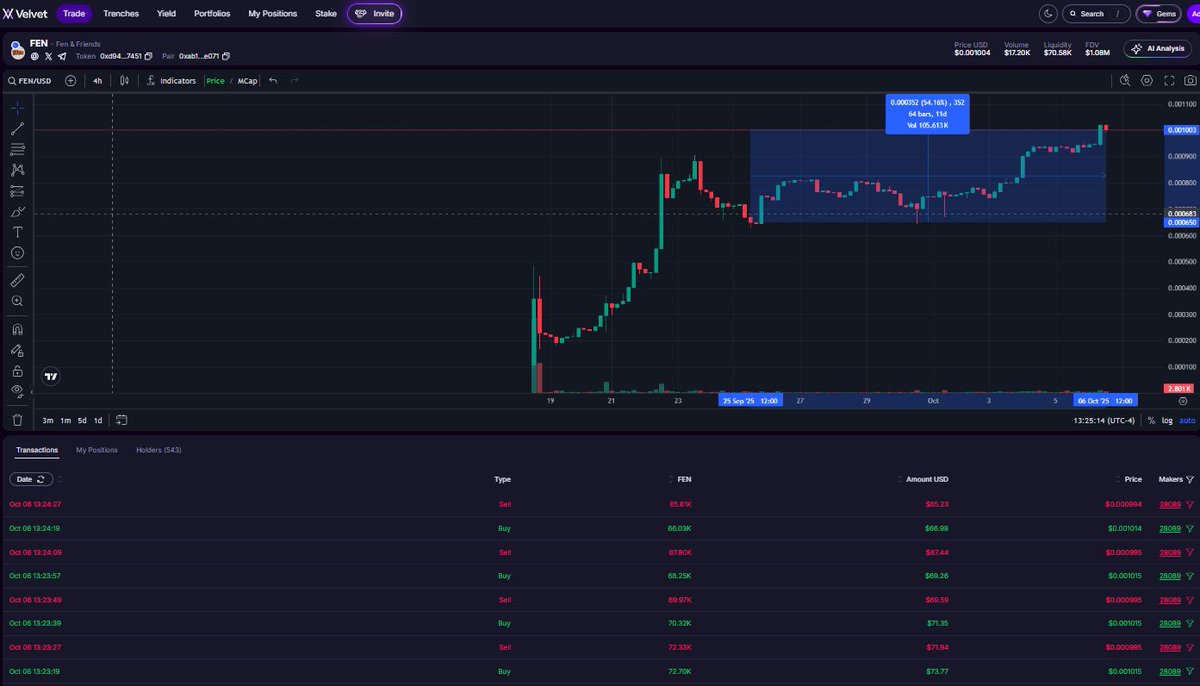
Task: Enter fullscreen chart mode
Action: tap(1169, 81)
